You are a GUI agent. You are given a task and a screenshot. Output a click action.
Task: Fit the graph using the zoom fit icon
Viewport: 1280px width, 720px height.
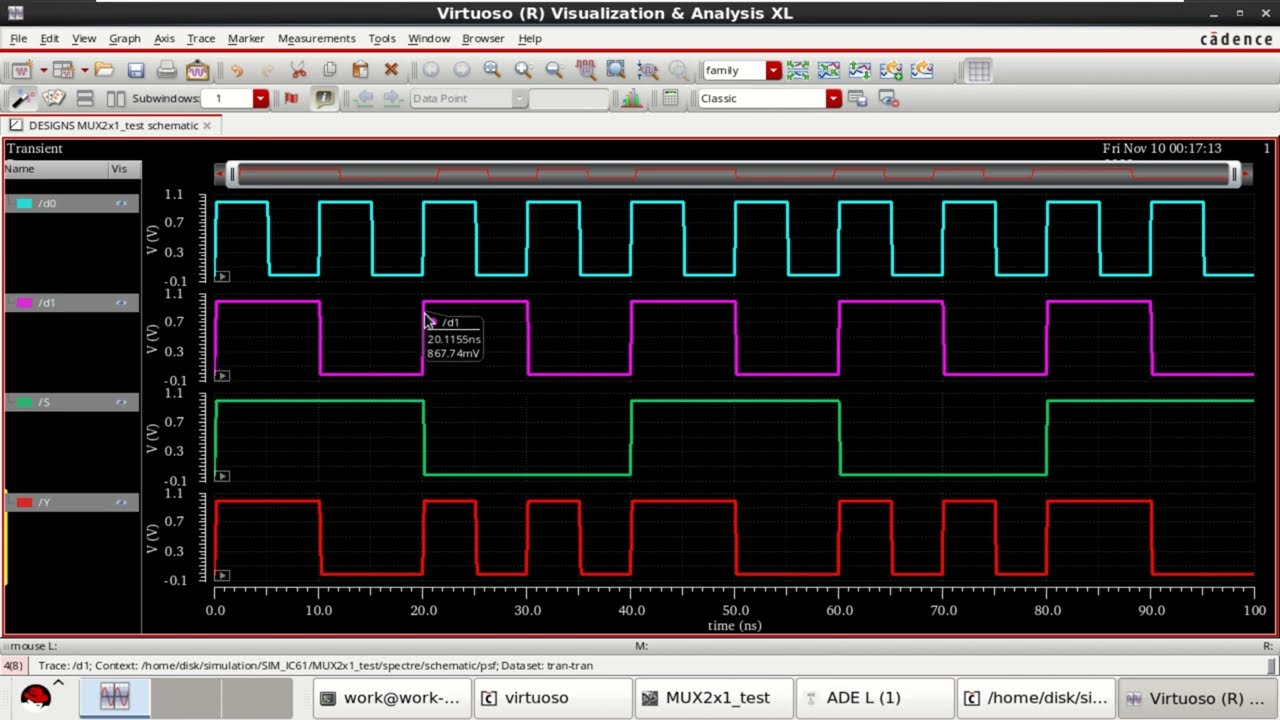click(x=492, y=70)
